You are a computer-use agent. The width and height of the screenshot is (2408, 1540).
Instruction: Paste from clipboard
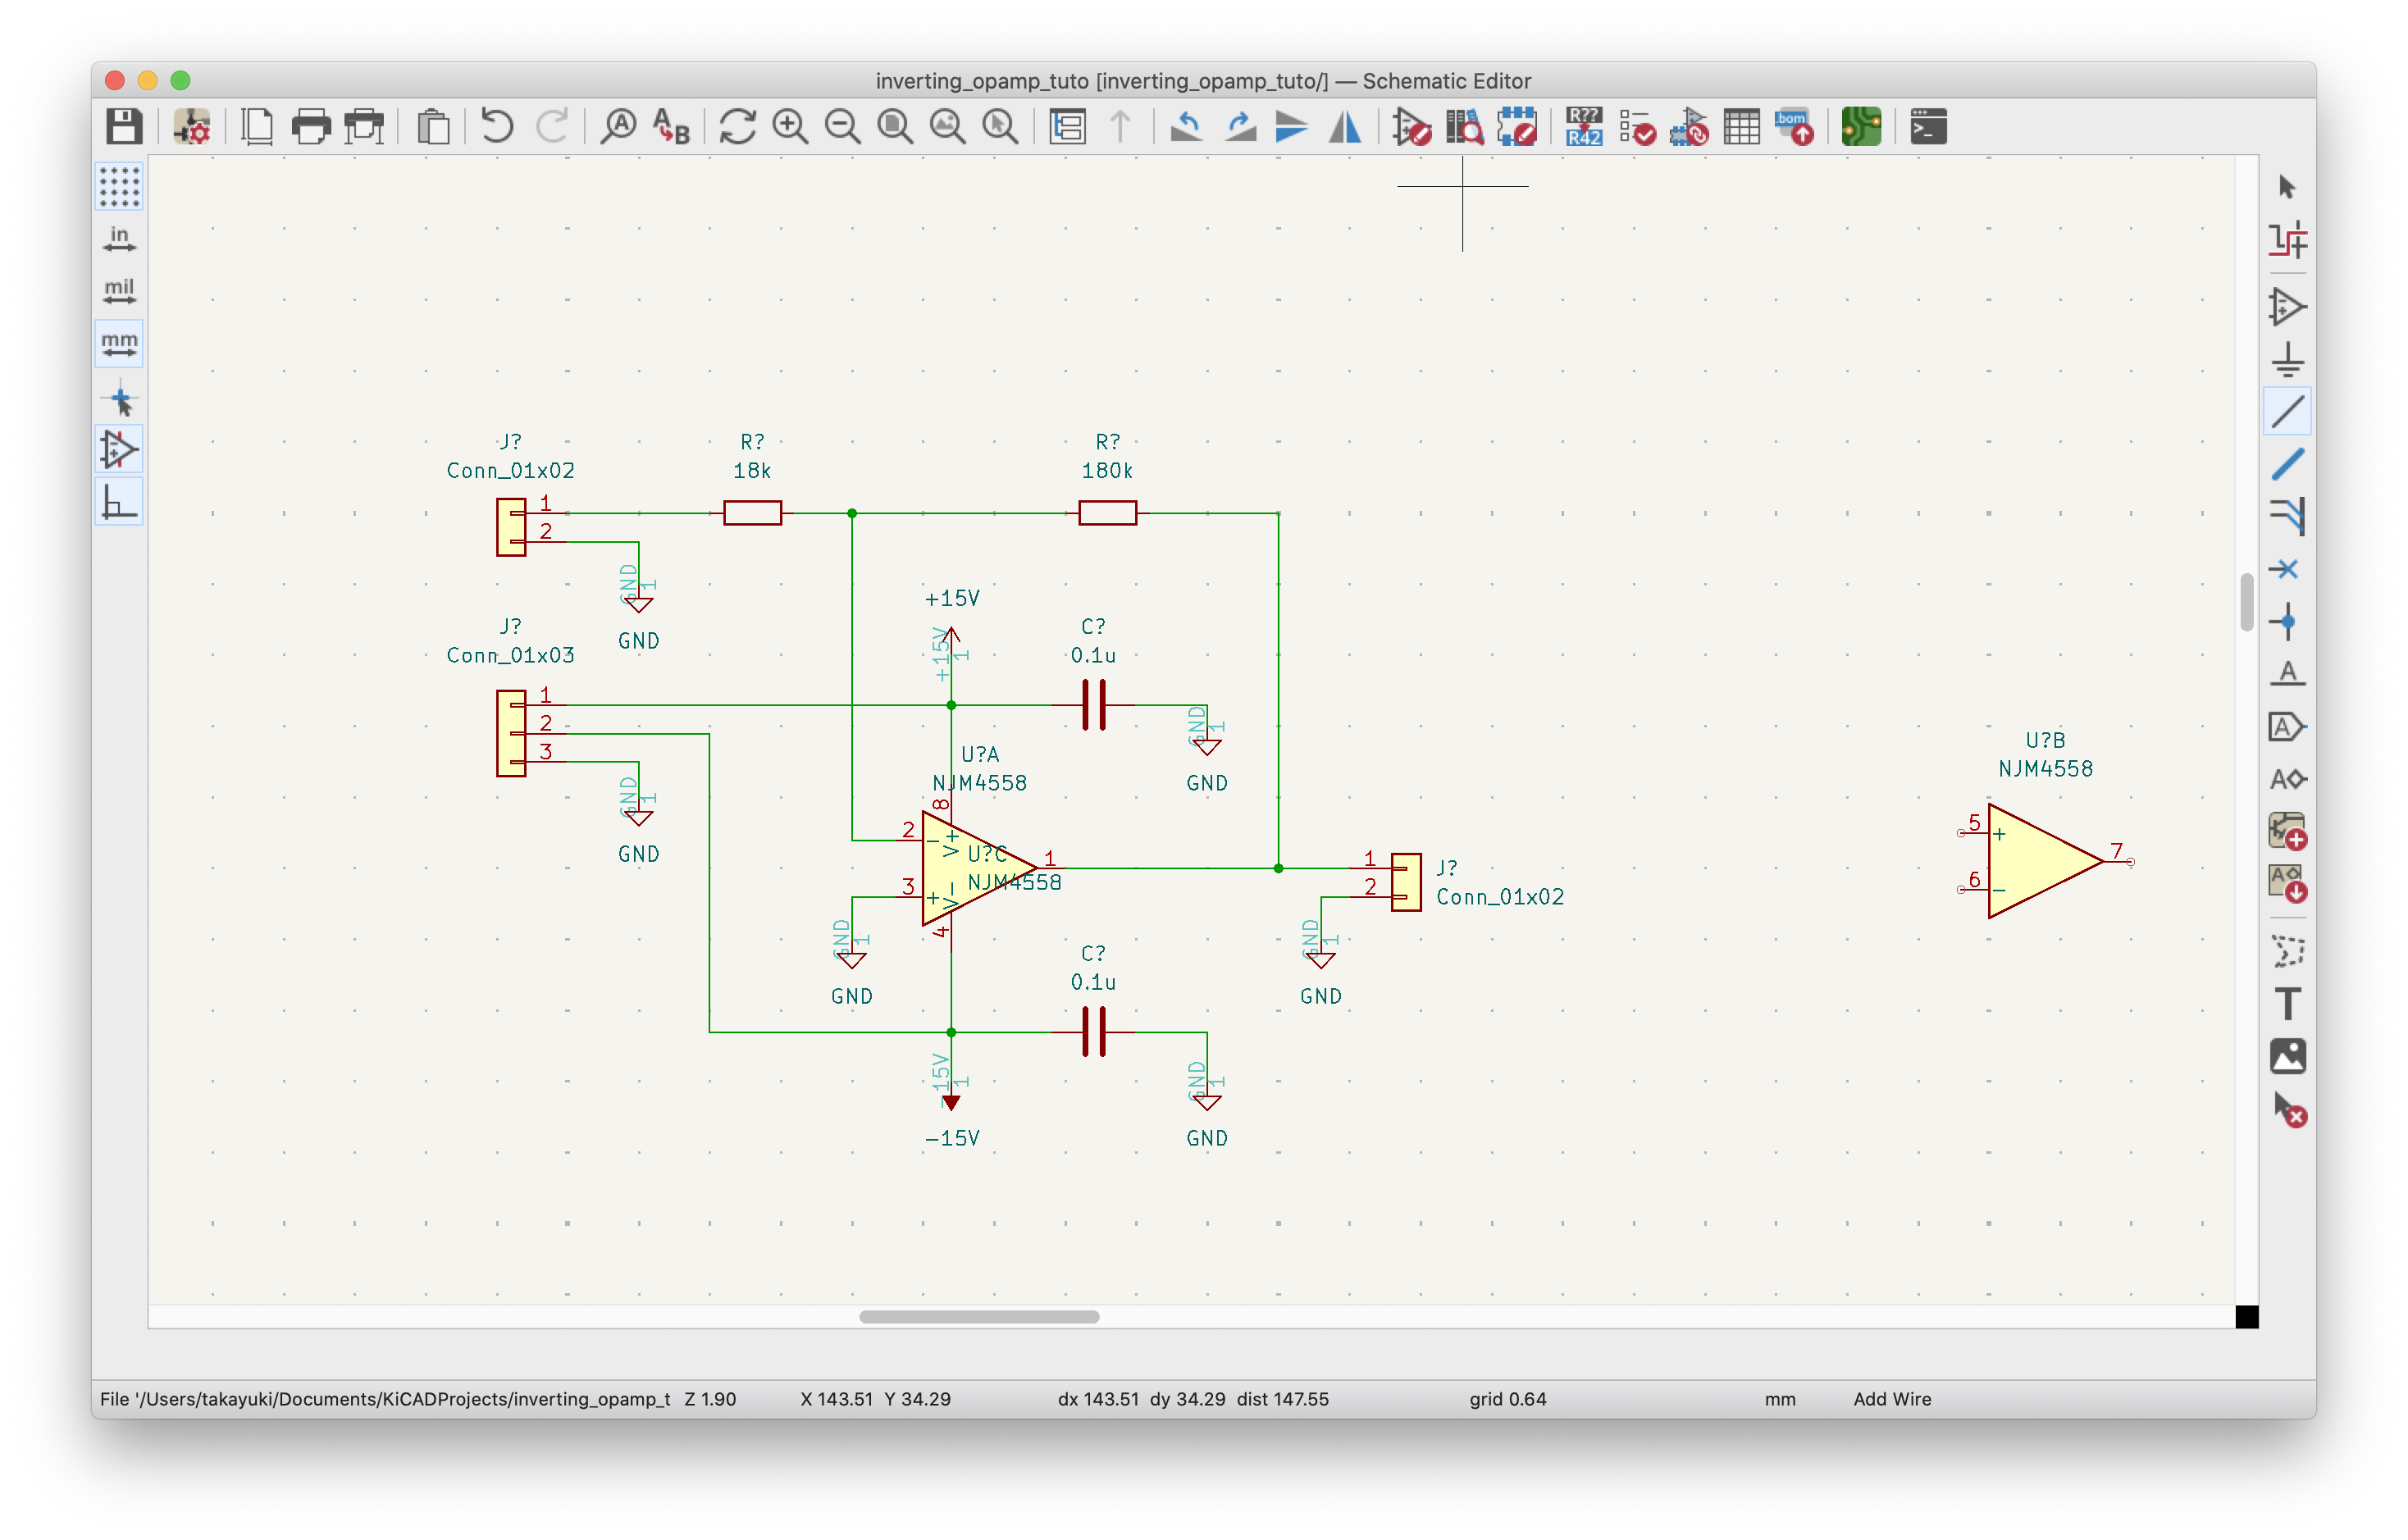pyautogui.click(x=433, y=127)
